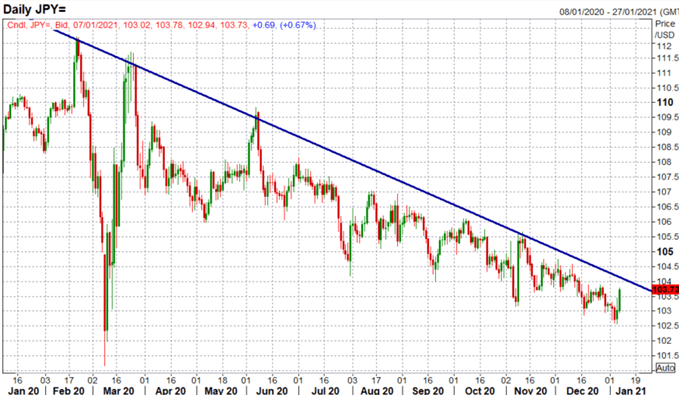The image size is (679, 395).
Task: Click the Nov 20 month label
Action: click(x=531, y=390)
